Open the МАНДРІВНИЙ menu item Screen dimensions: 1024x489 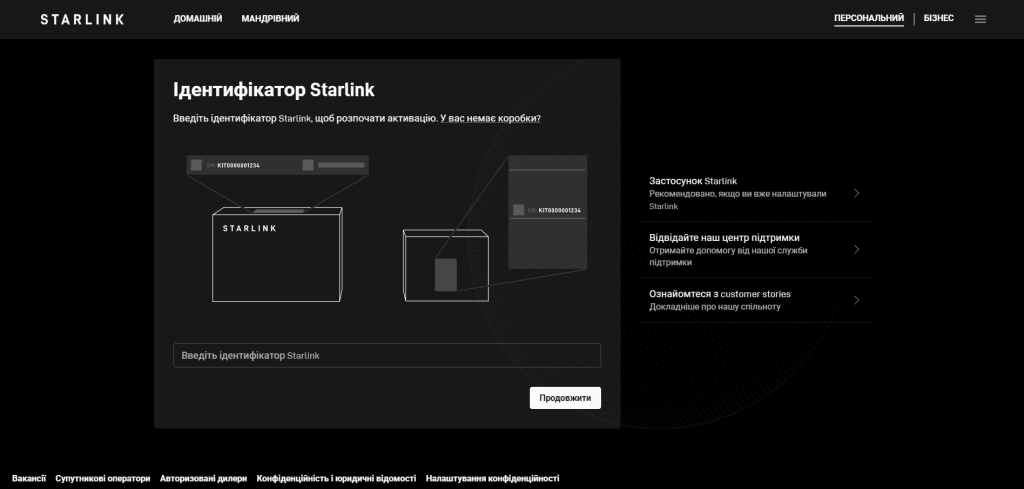[x=270, y=19]
